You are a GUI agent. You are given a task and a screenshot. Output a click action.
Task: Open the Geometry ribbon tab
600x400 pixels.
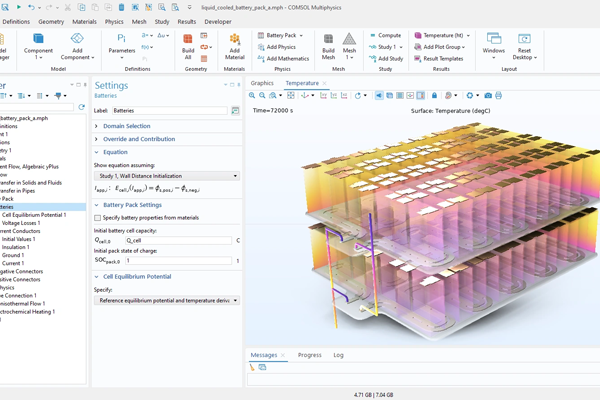coord(51,22)
